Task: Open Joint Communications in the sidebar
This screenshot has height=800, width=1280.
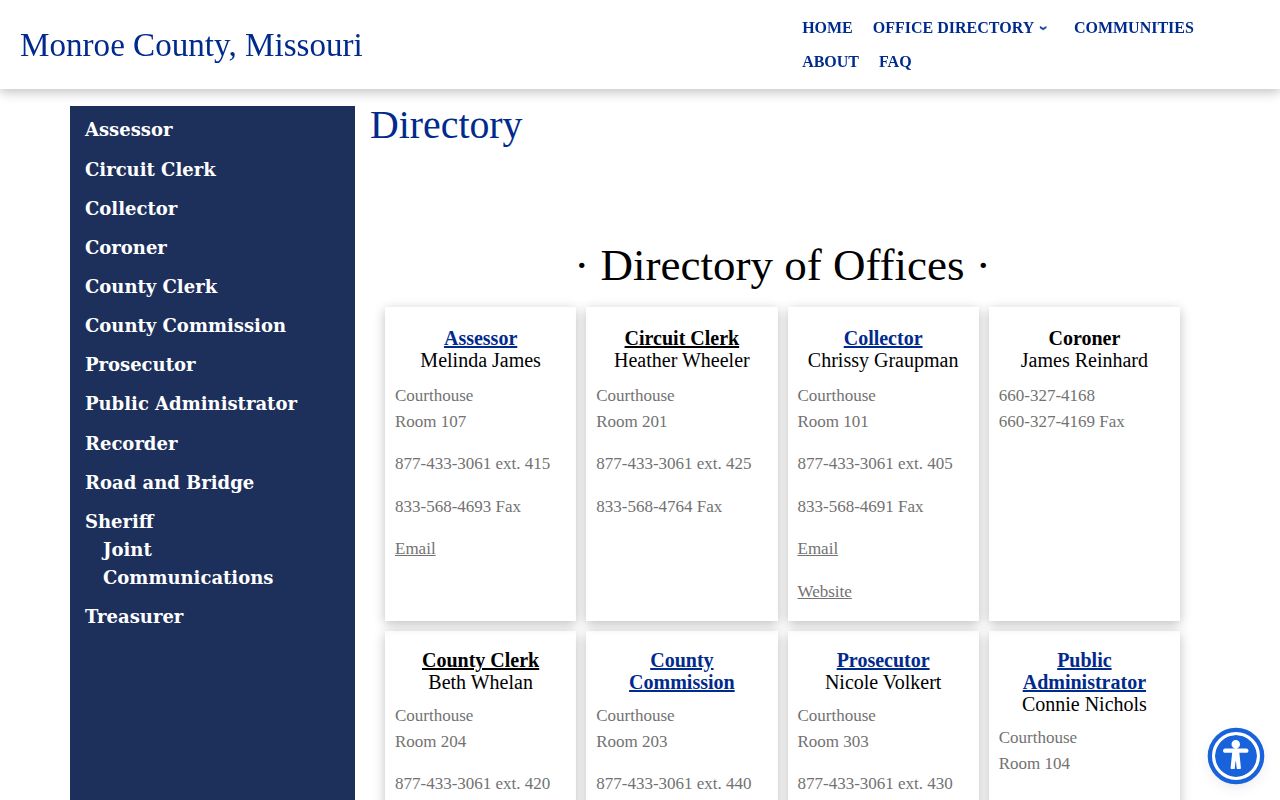Action: click(187, 563)
